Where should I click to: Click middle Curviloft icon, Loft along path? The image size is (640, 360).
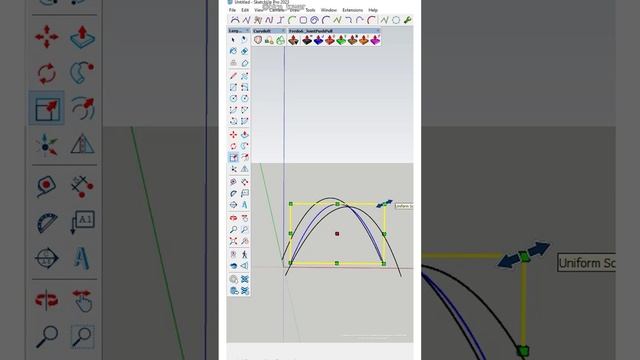click(x=269, y=40)
